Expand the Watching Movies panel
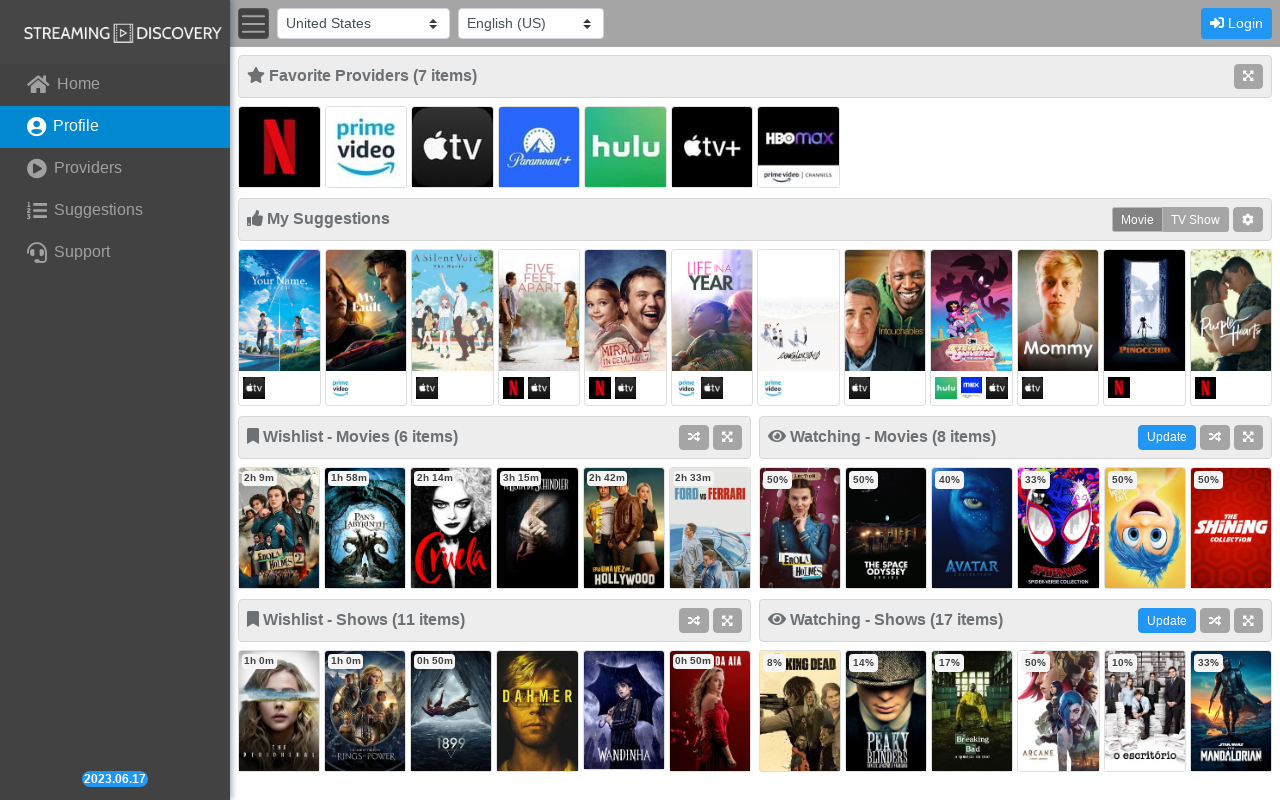 (x=1248, y=437)
